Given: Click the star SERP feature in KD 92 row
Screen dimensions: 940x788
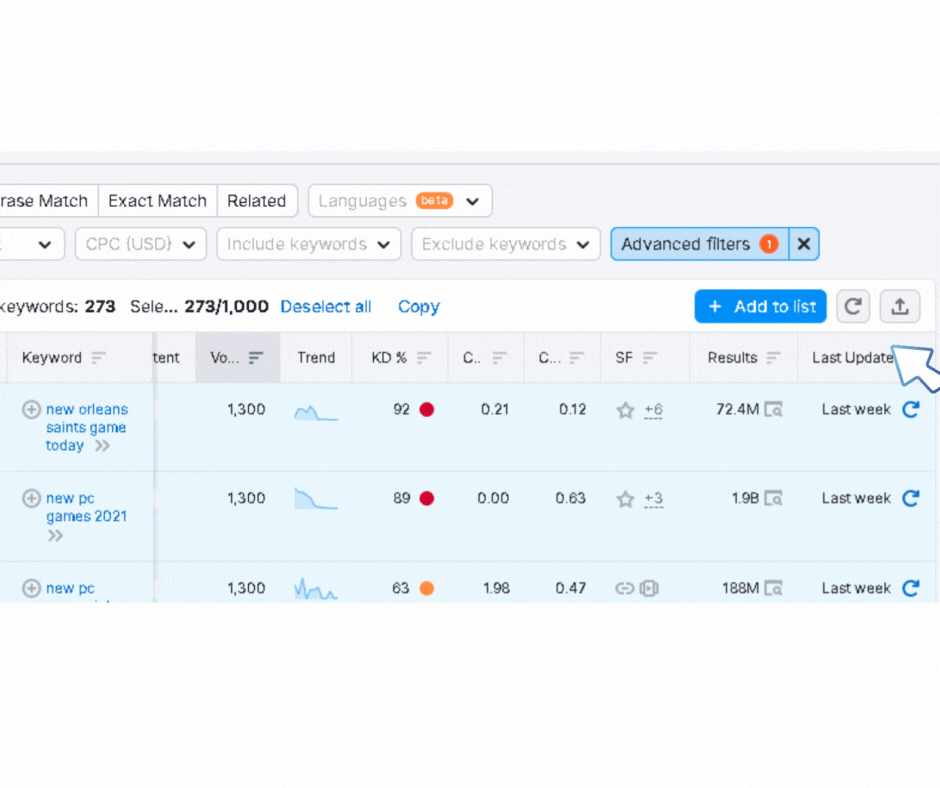Looking at the screenshot, I should (x=625, y=410).
